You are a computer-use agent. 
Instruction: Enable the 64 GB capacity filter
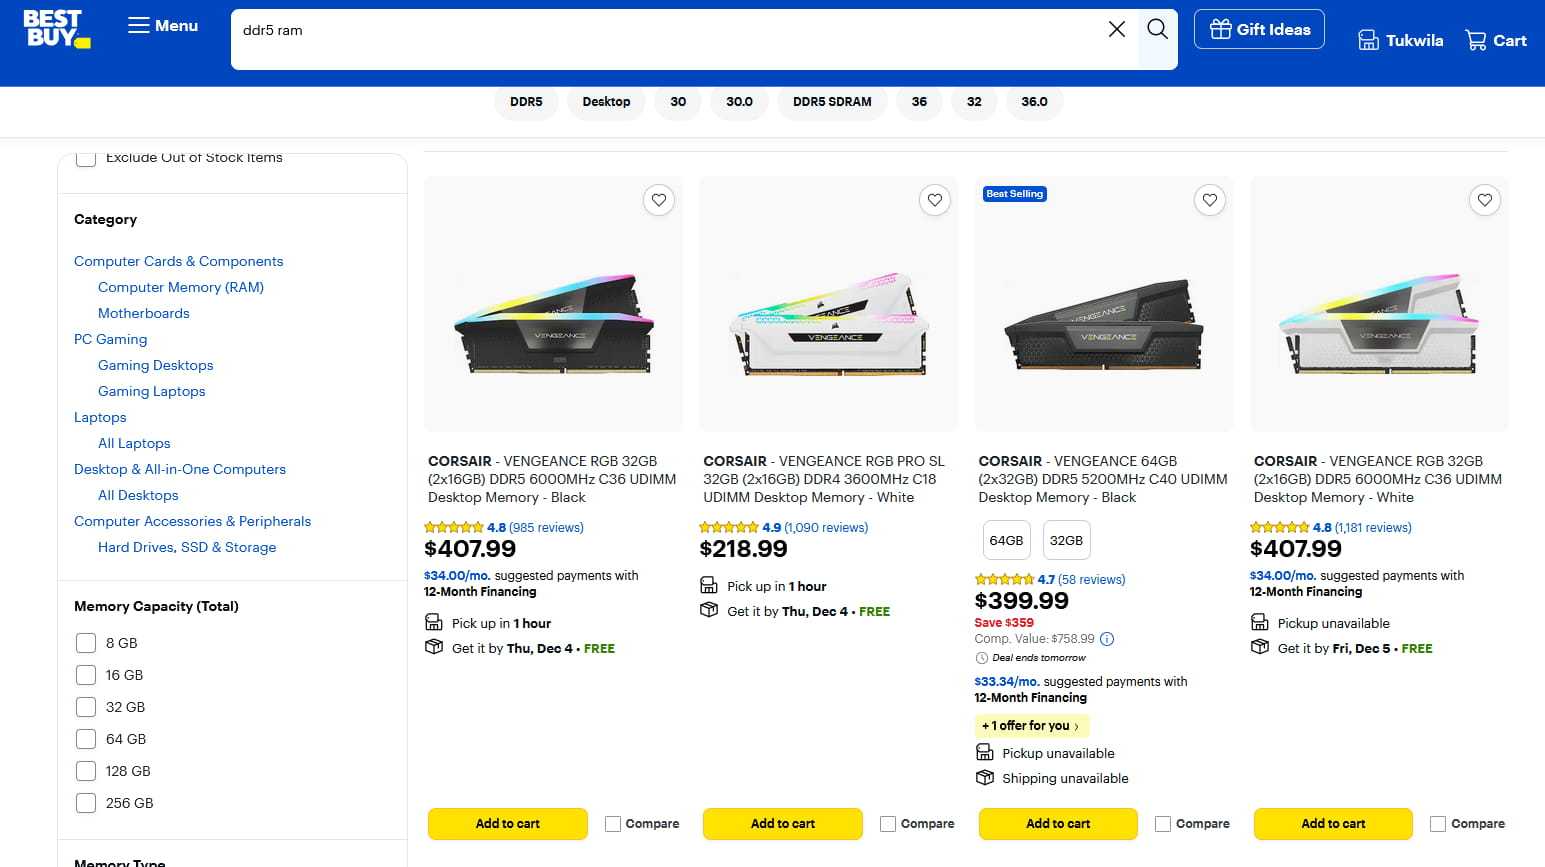(x=86, y=739)
